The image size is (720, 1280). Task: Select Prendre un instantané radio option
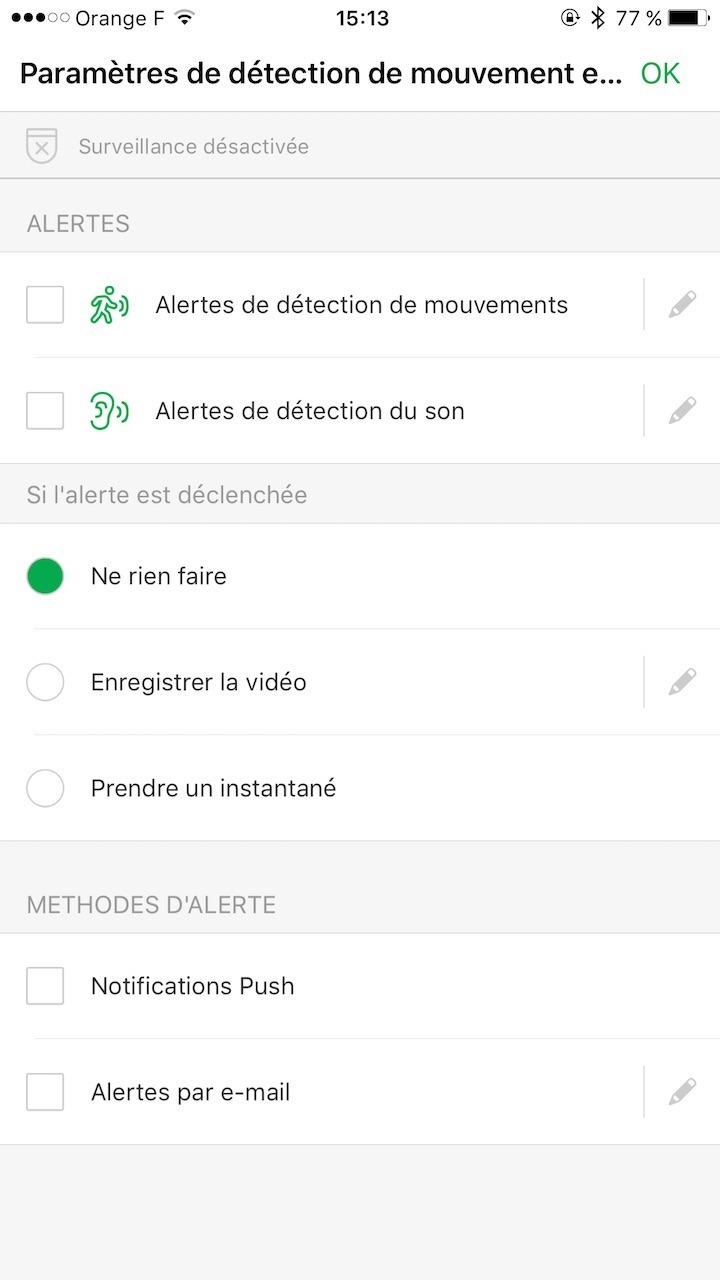point(45,789)
